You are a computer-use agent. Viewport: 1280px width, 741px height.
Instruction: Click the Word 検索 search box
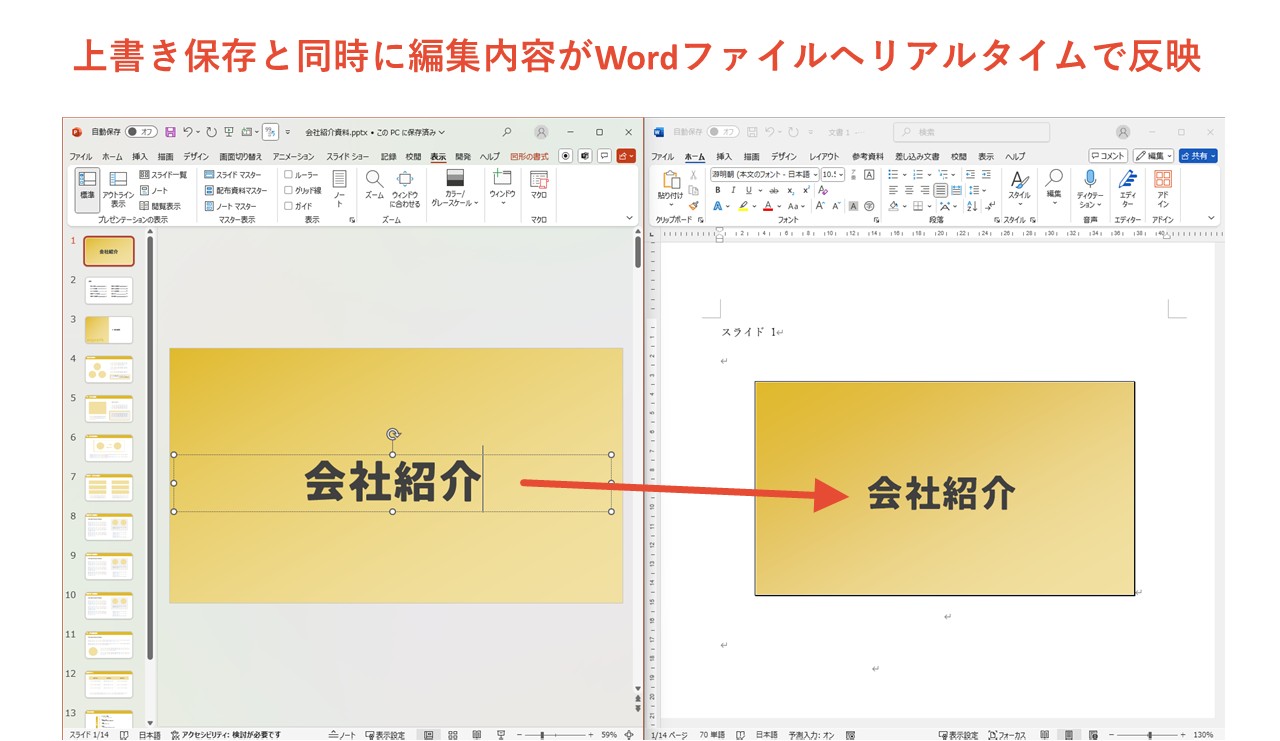[971, 132]
